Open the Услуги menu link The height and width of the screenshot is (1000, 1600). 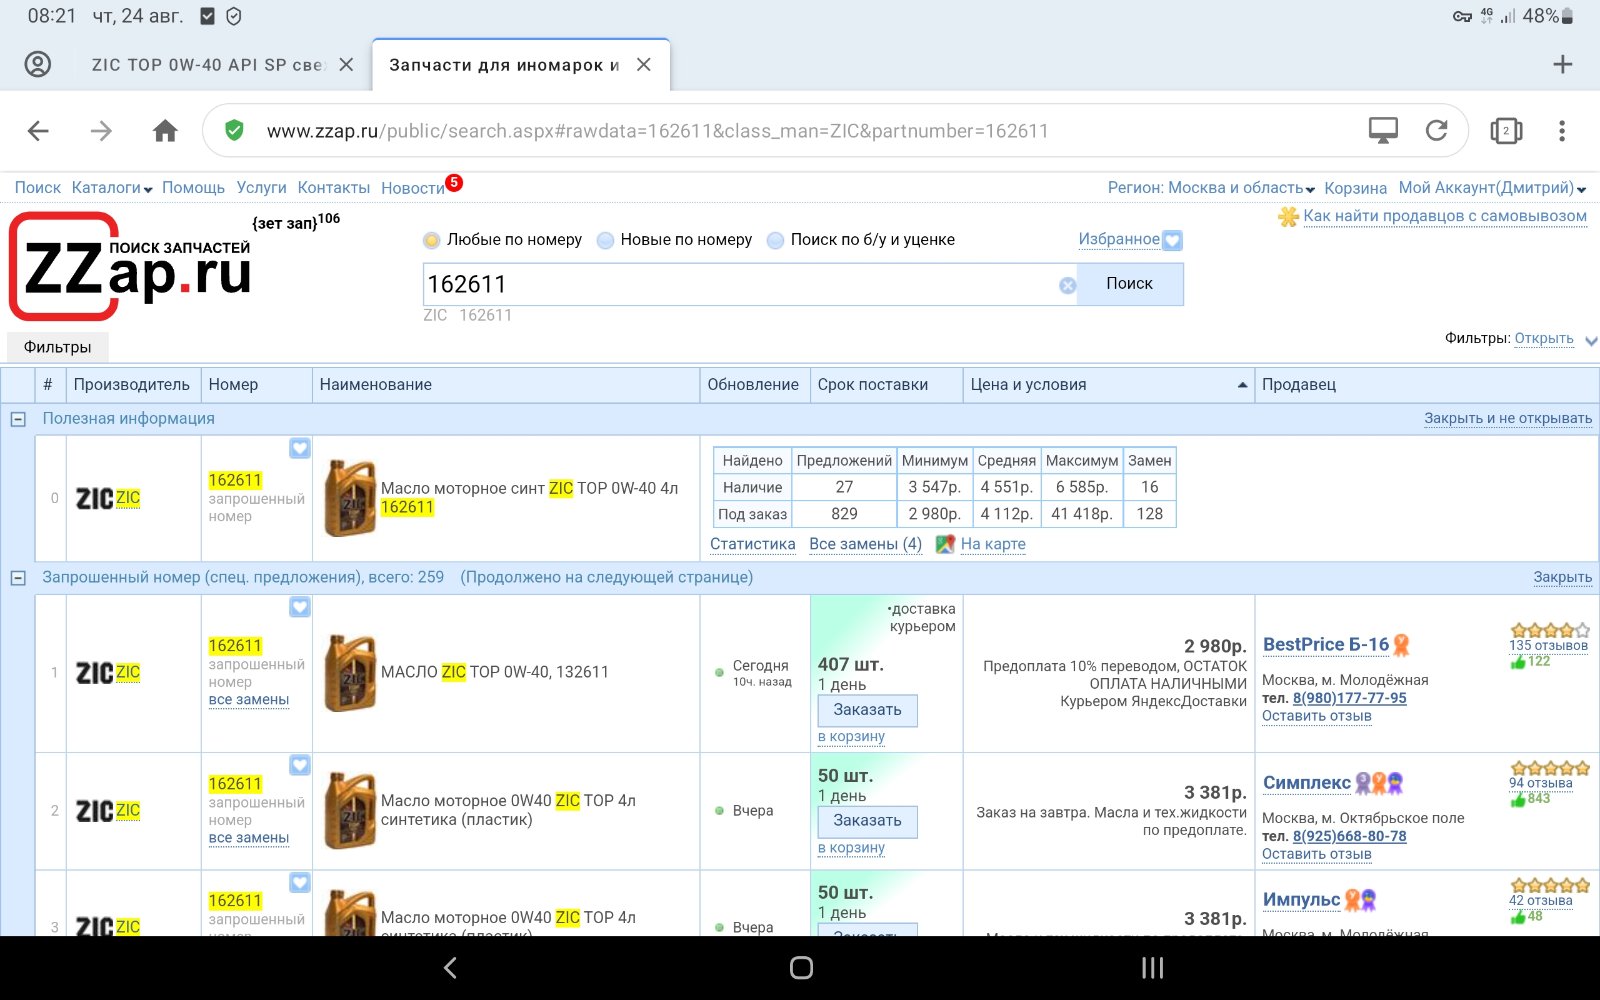pos(261,188)
